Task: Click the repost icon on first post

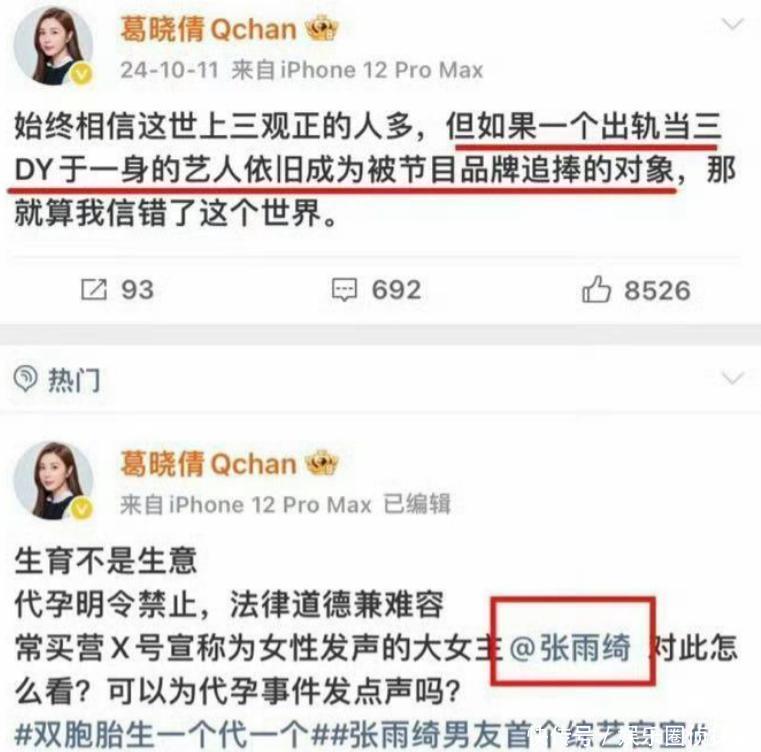Action: tap(94, 289)
